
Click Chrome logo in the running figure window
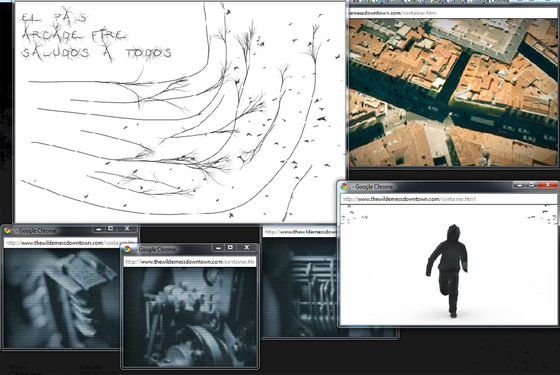(x=344, y=186)
